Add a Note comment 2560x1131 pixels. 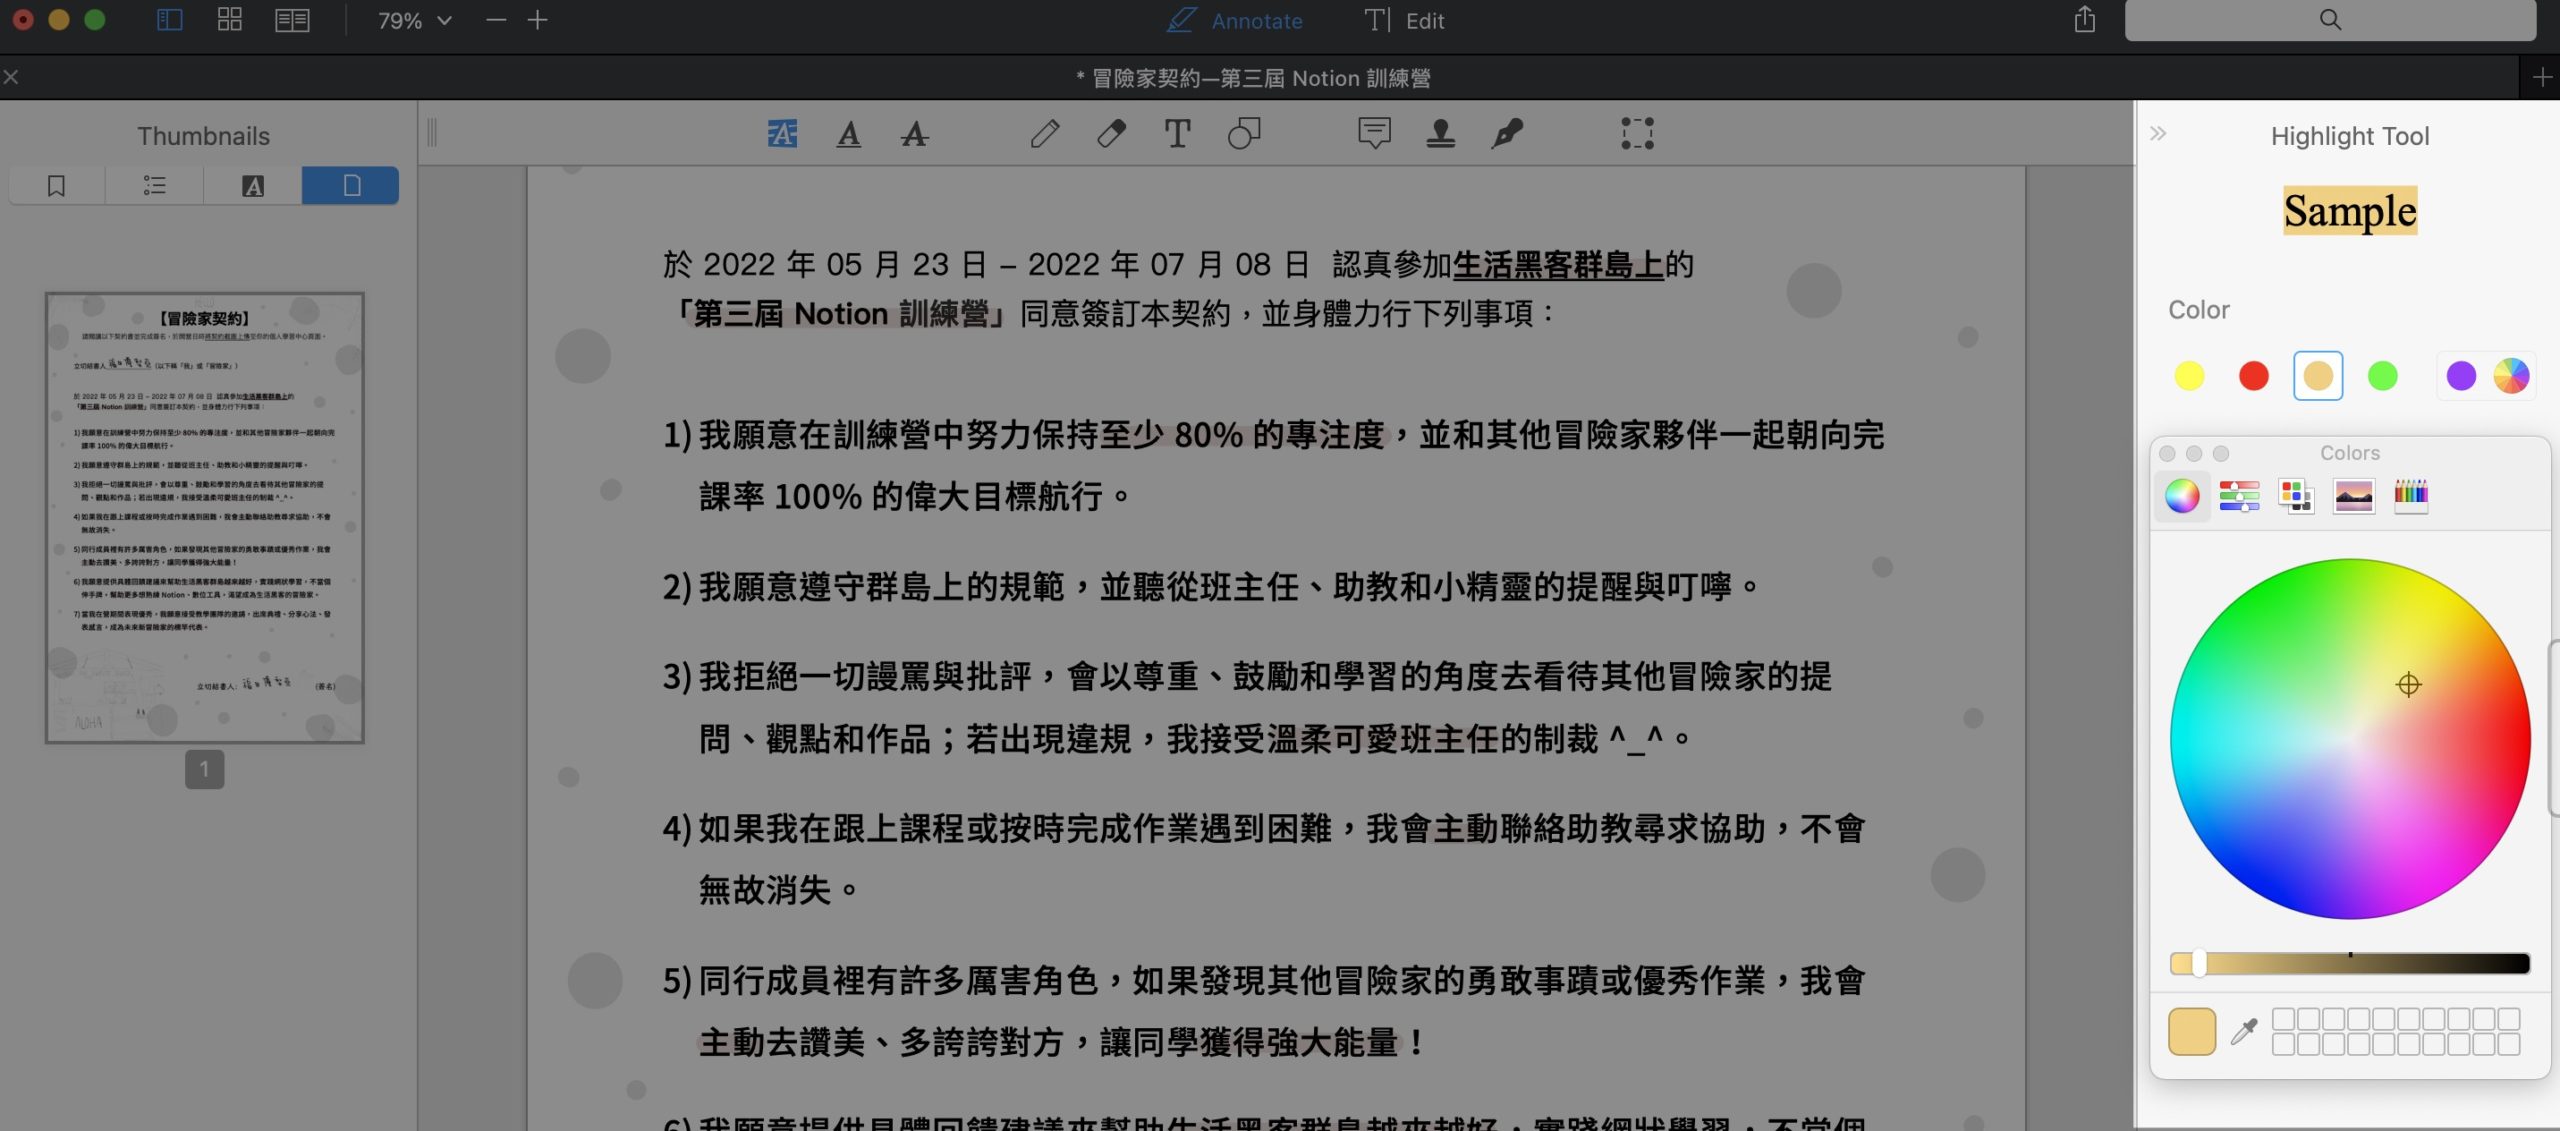point(1374,133)
